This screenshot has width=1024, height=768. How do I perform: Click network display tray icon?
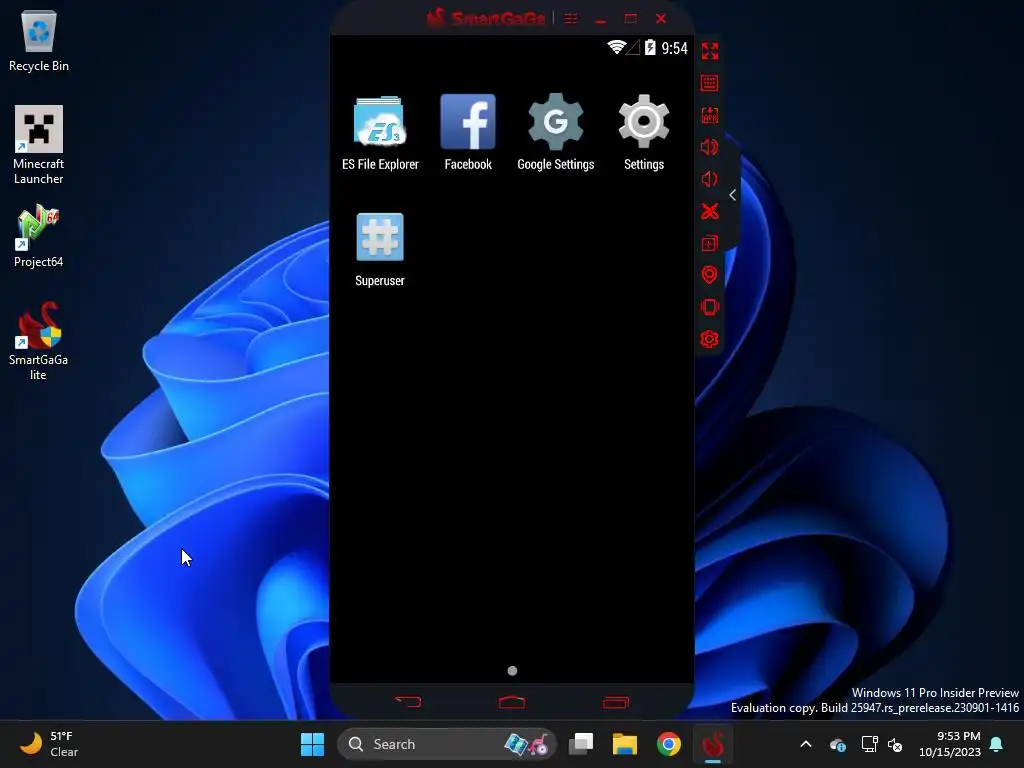[x=869, y=744]
